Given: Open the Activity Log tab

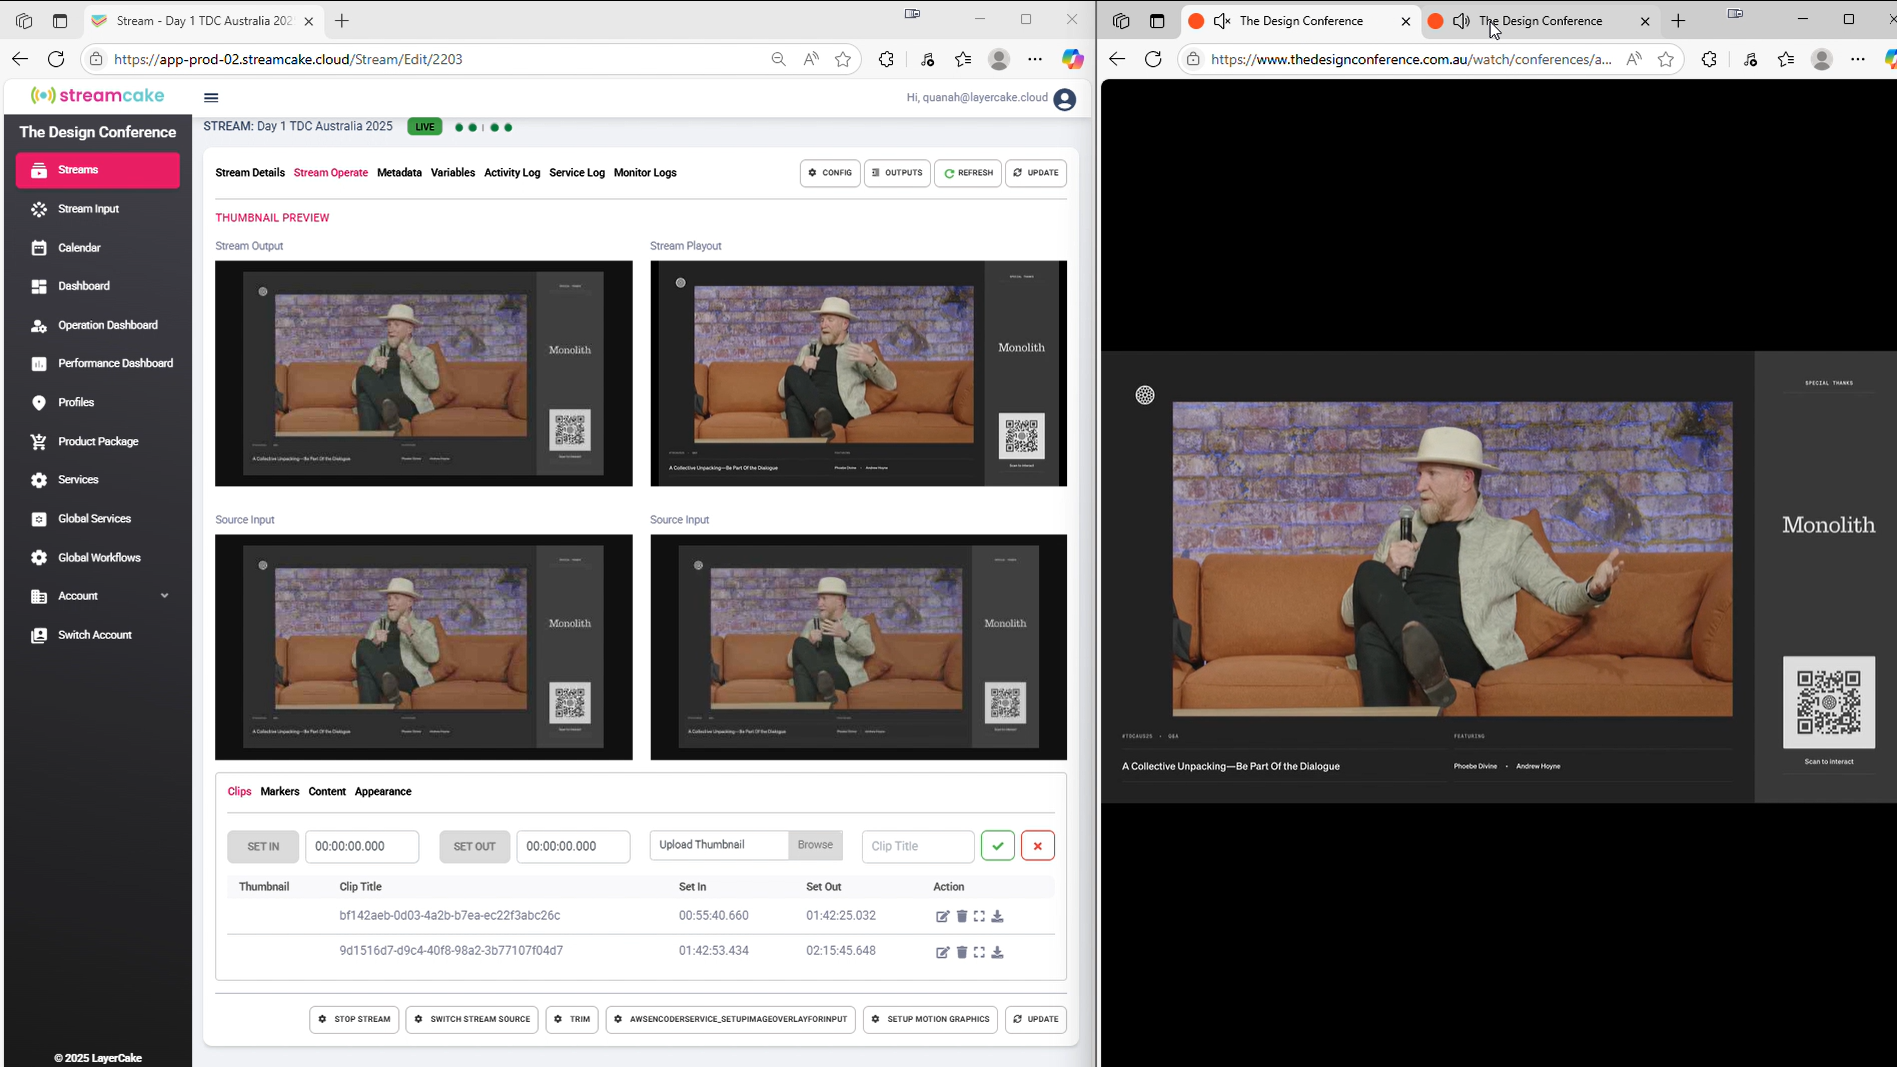Looking at the screenshot, I should tap(511, 173).
